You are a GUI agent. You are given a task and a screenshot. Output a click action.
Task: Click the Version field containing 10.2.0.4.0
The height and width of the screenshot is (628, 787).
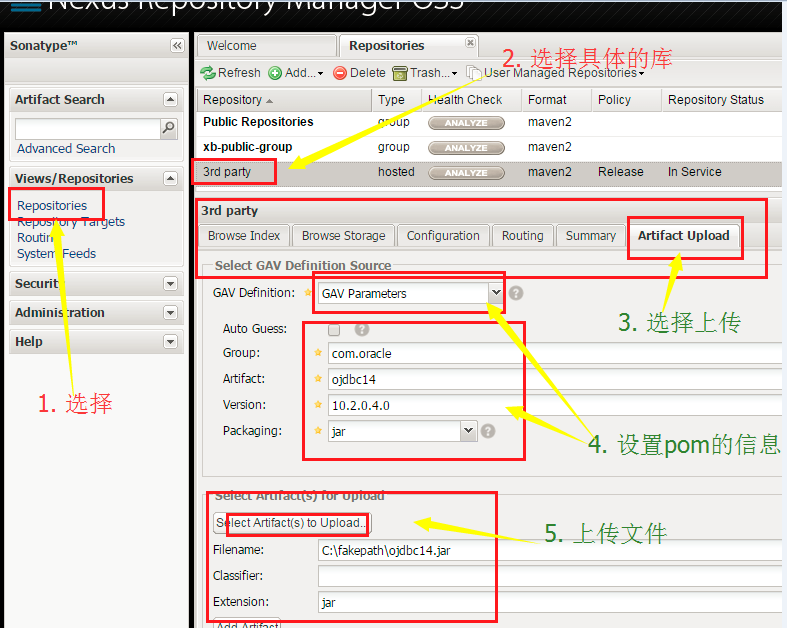point(555,406)
